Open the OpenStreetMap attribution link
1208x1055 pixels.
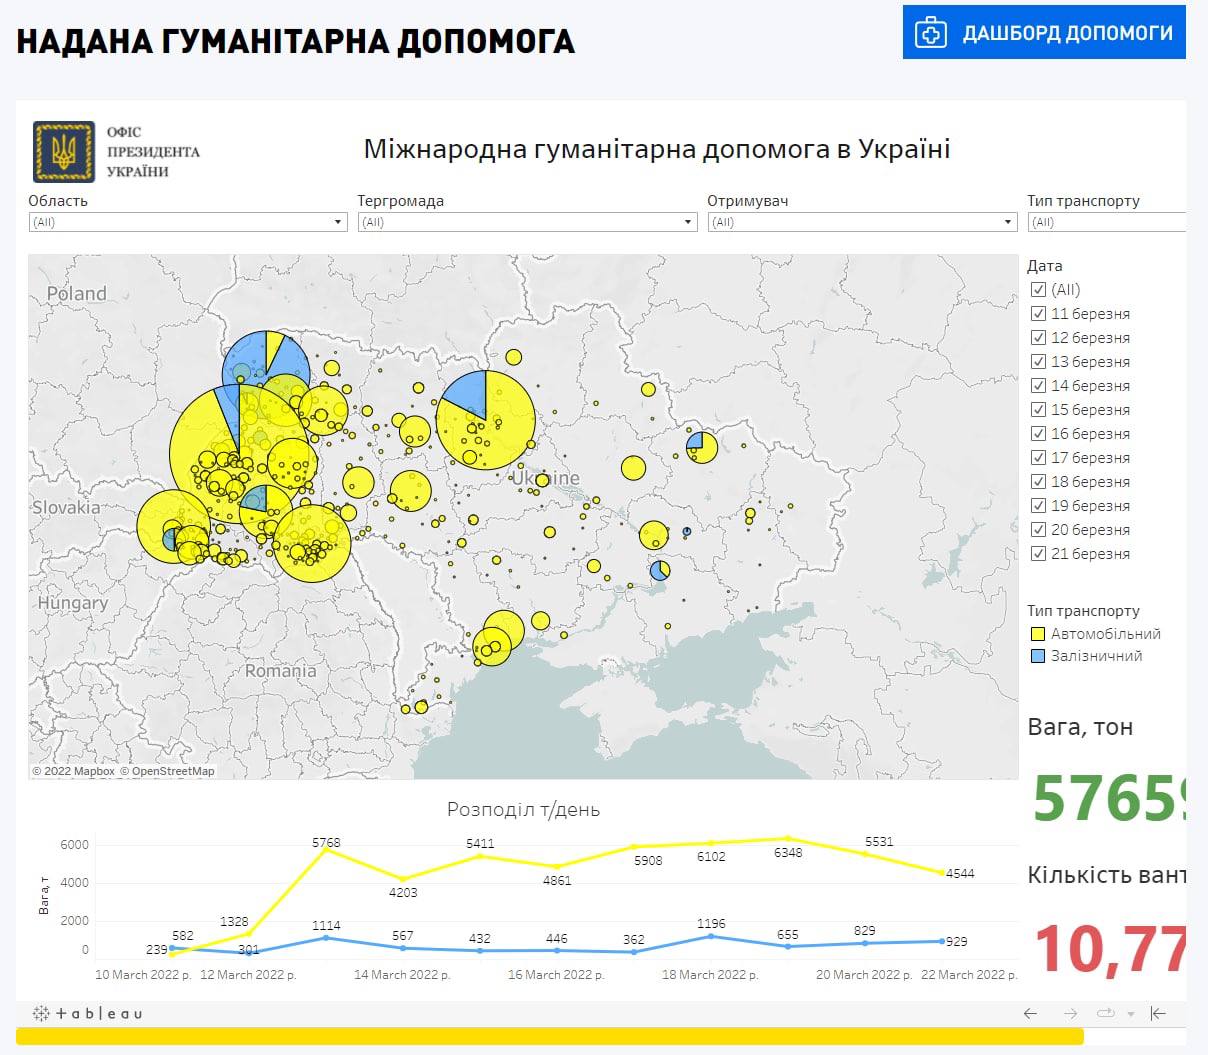(166, 772)
